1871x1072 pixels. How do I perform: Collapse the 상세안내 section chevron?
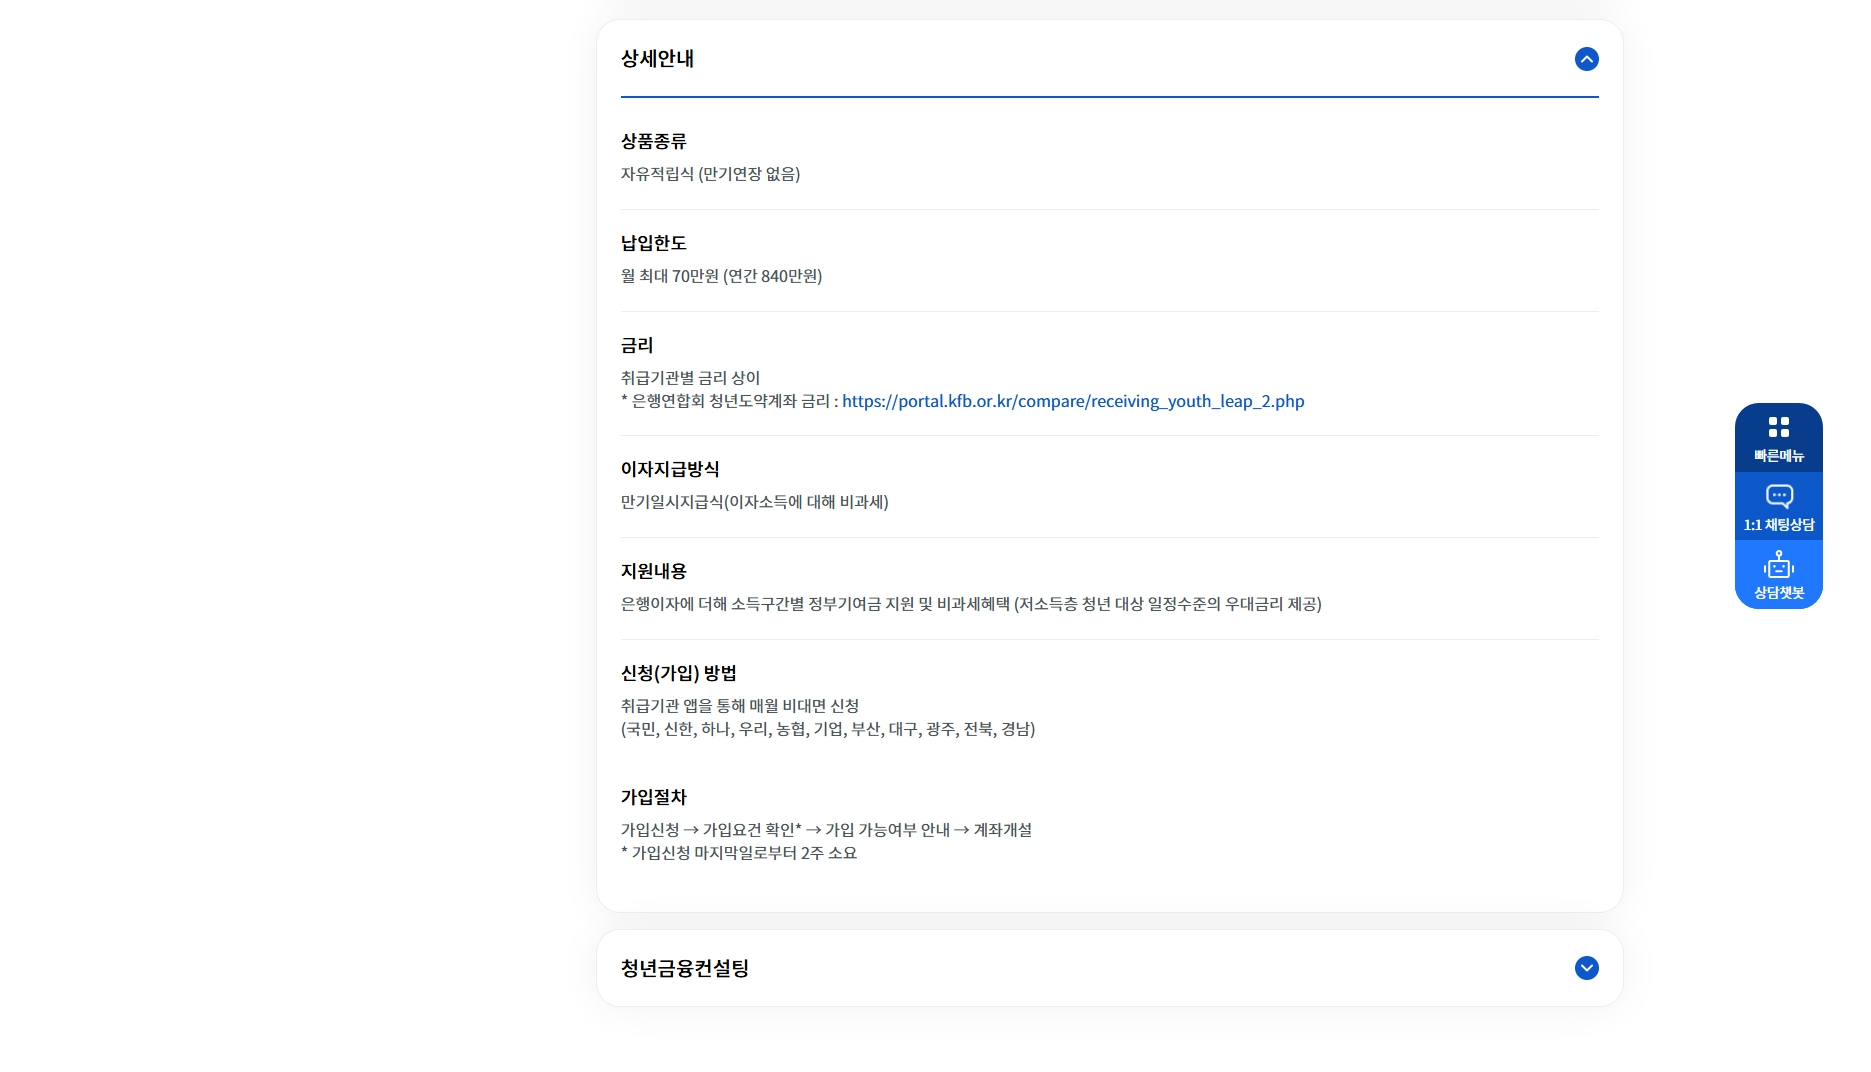pyautogui.click(x=1586, y=59)
